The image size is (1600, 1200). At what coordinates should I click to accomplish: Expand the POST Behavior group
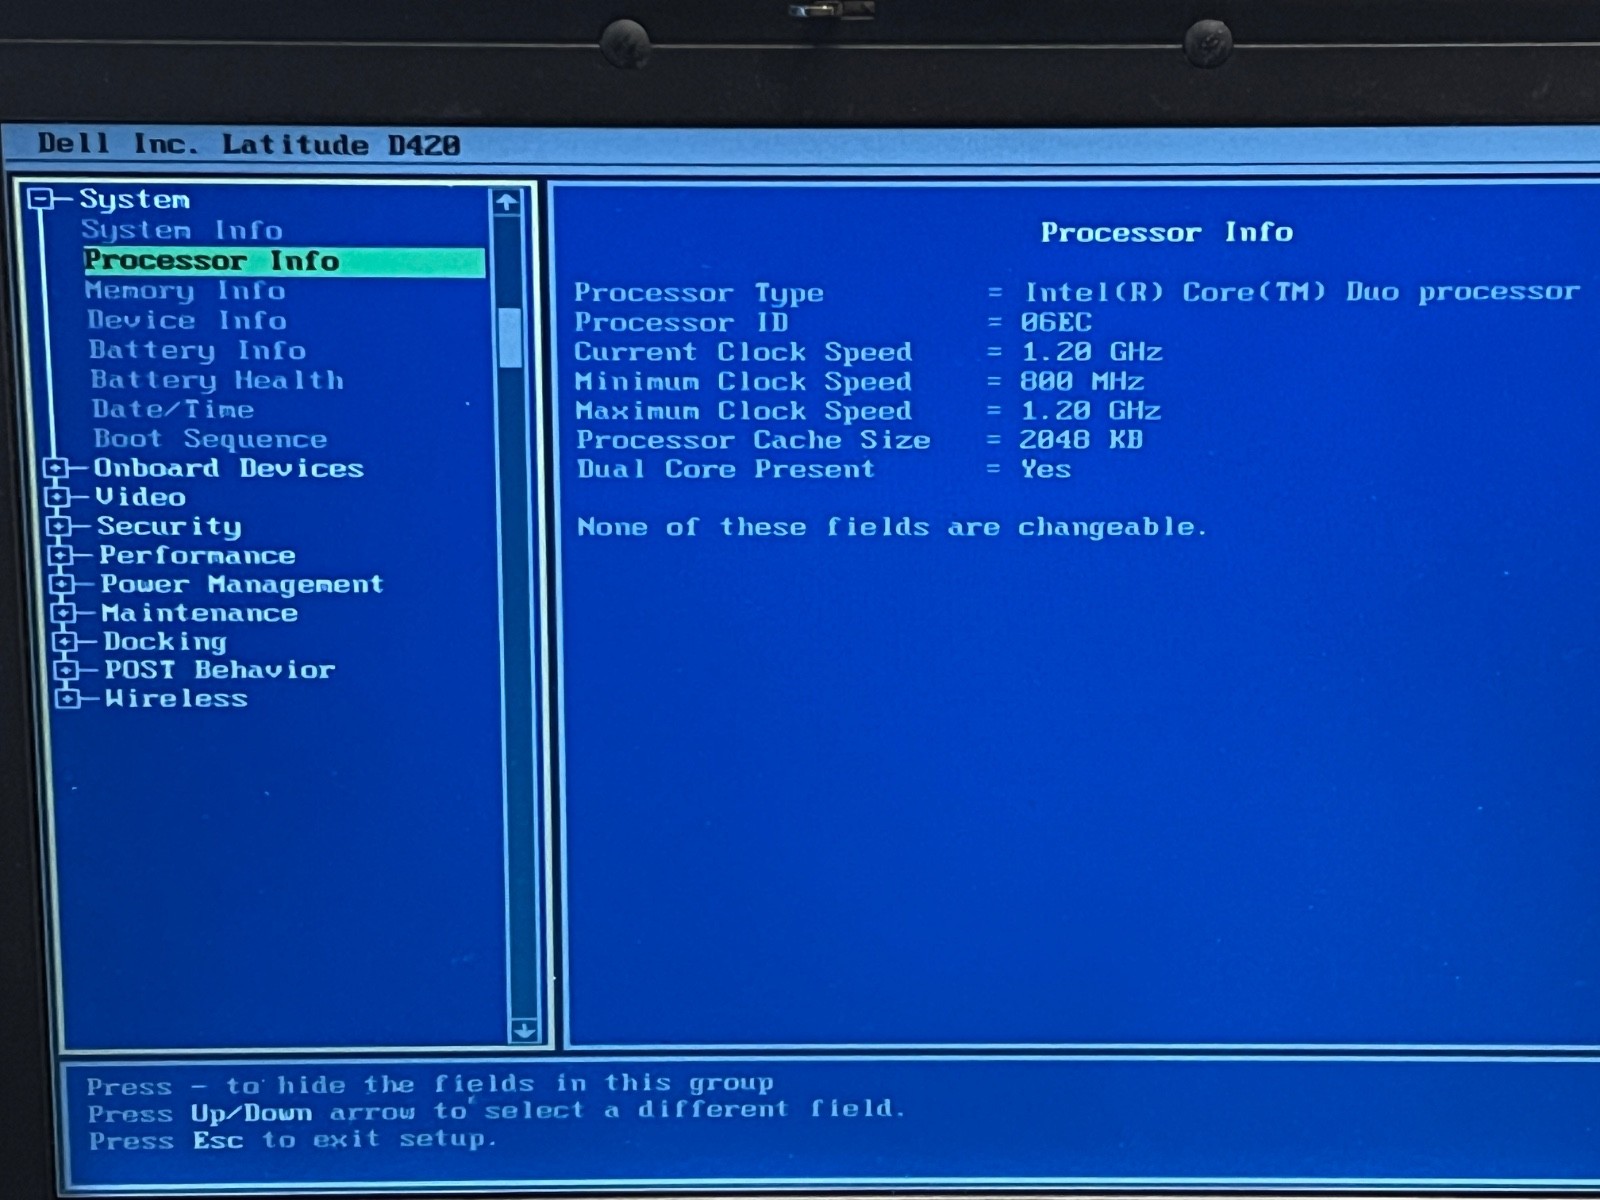tap(66, 670)
